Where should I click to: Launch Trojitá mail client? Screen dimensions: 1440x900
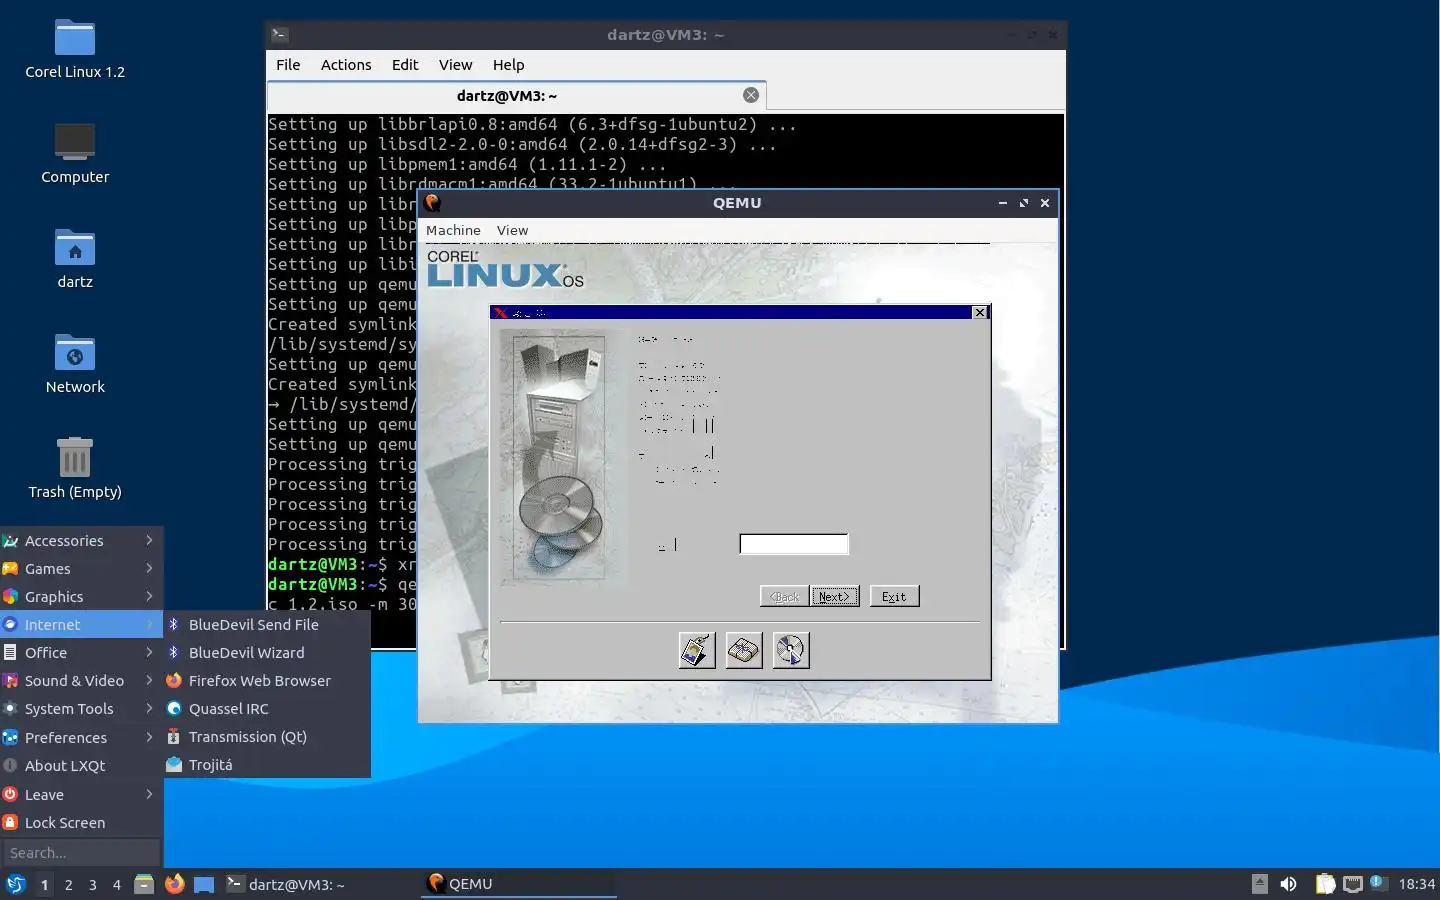point(267,764)
